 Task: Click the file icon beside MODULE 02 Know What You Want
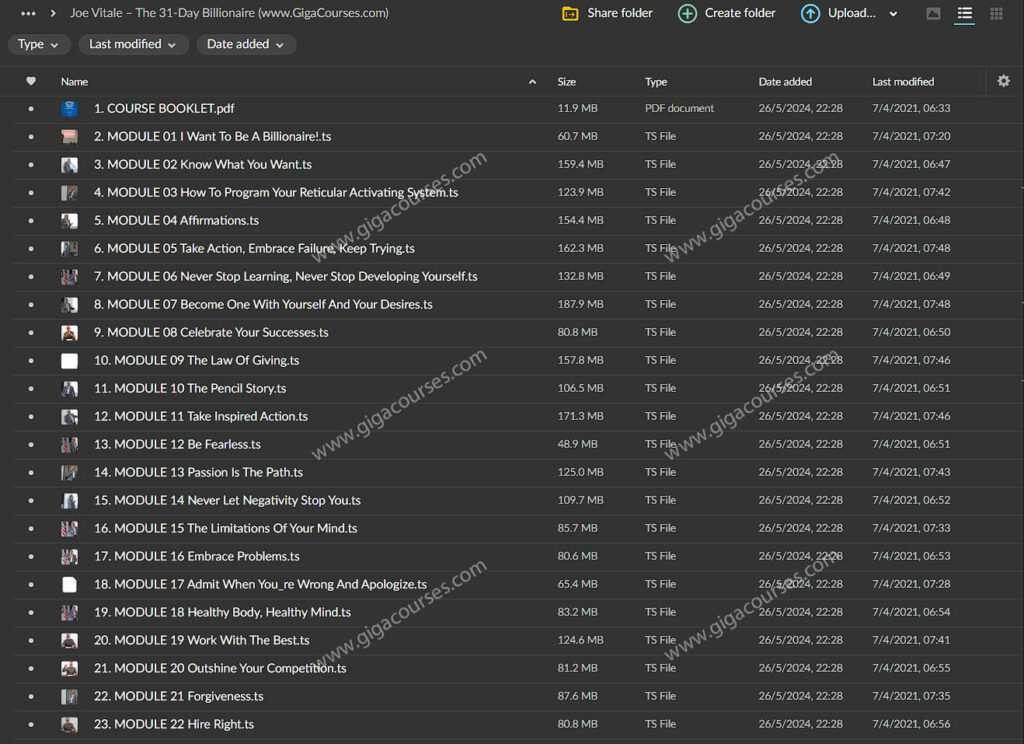(68, 164)
